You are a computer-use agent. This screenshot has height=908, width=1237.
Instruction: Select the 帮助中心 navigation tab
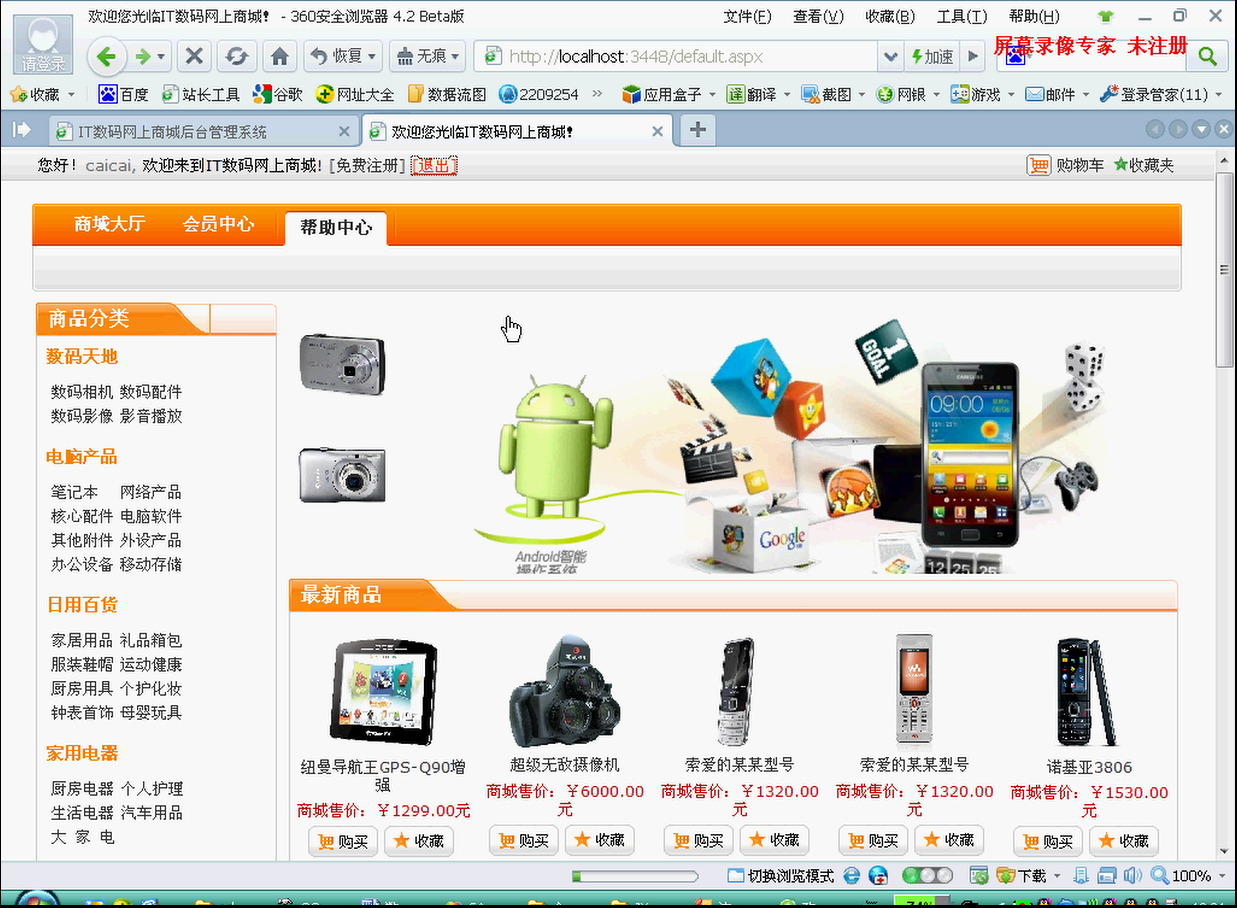(x=336, y=228)
